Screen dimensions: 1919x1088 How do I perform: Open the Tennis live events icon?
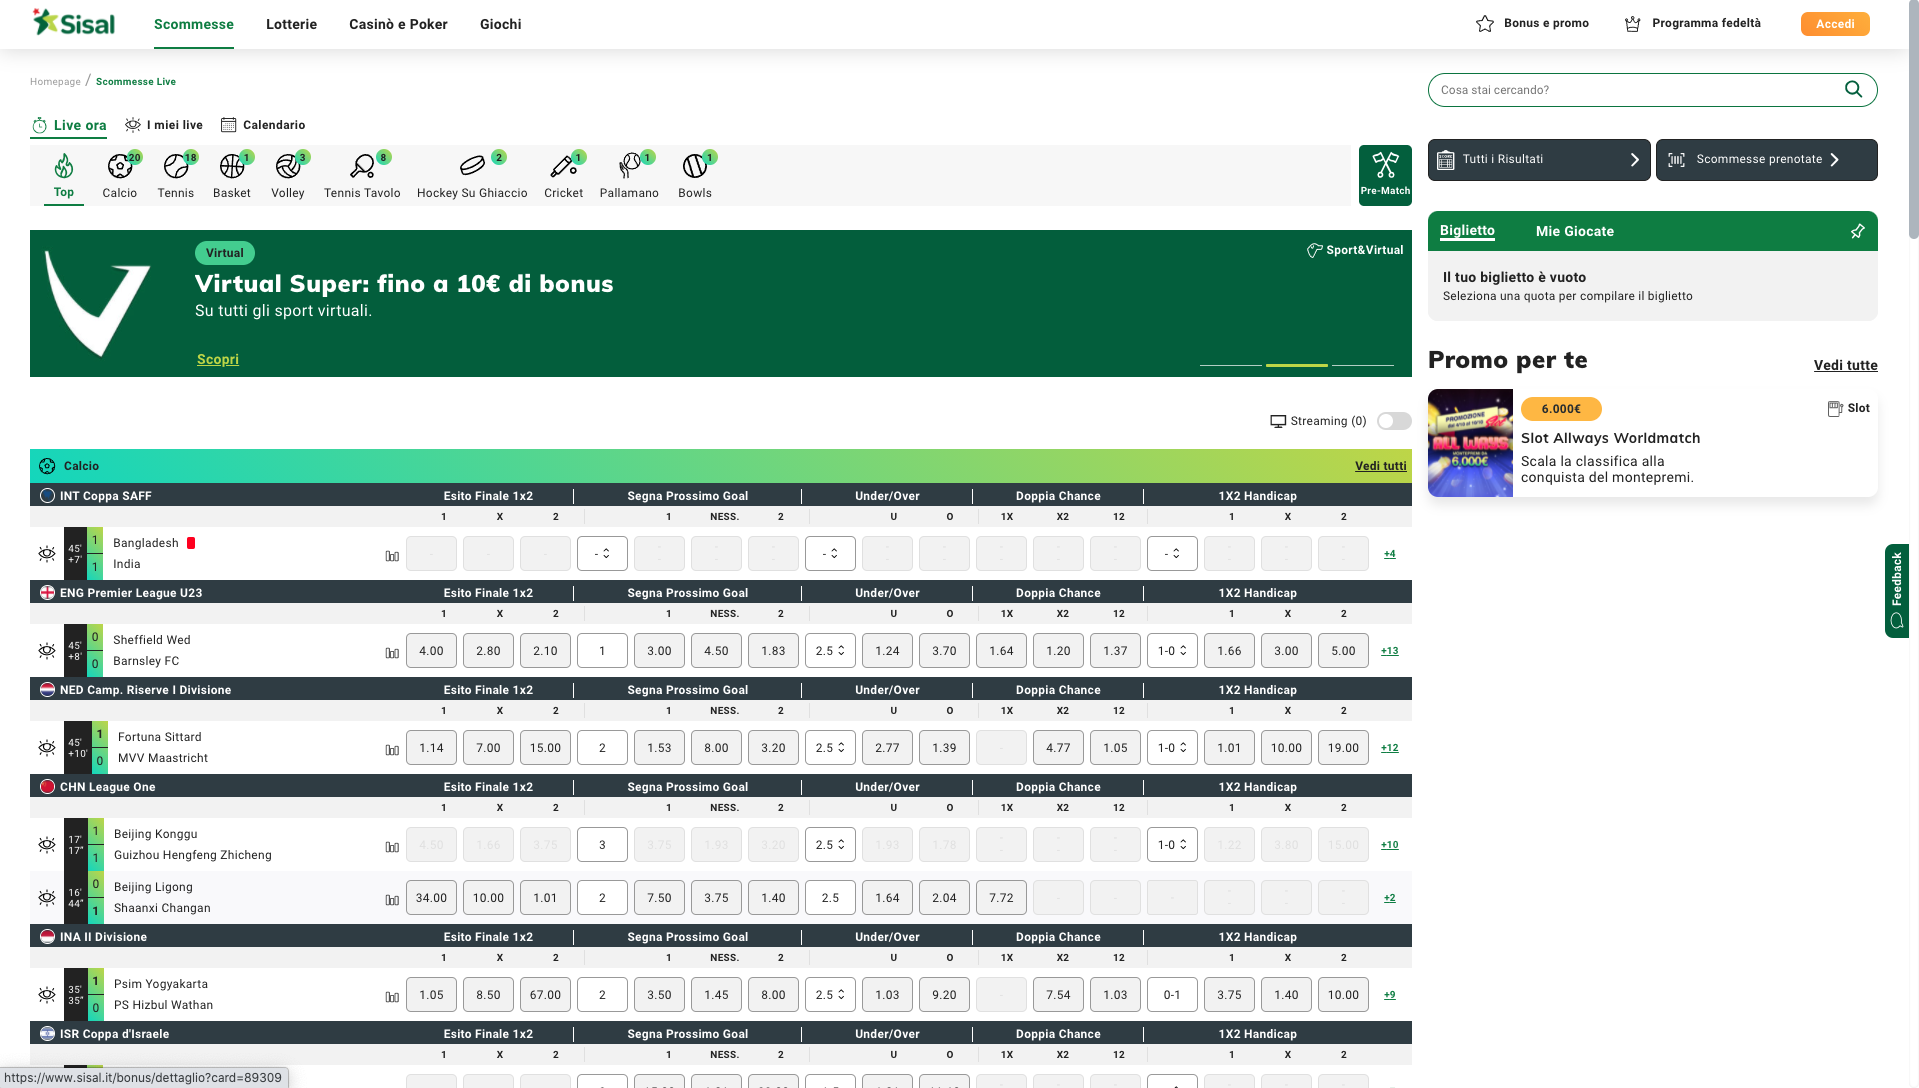coord(175,167)
